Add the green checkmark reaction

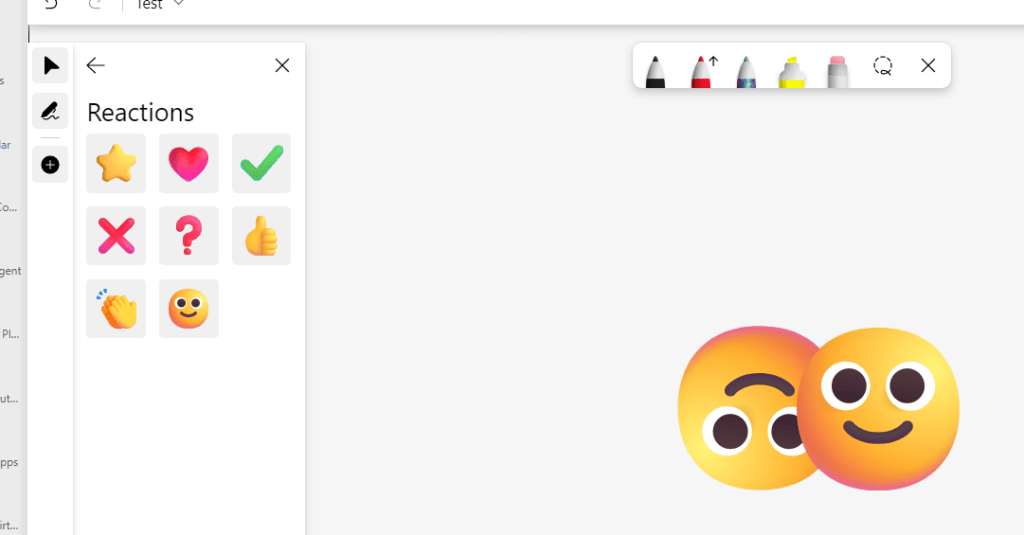coord(261,163)
